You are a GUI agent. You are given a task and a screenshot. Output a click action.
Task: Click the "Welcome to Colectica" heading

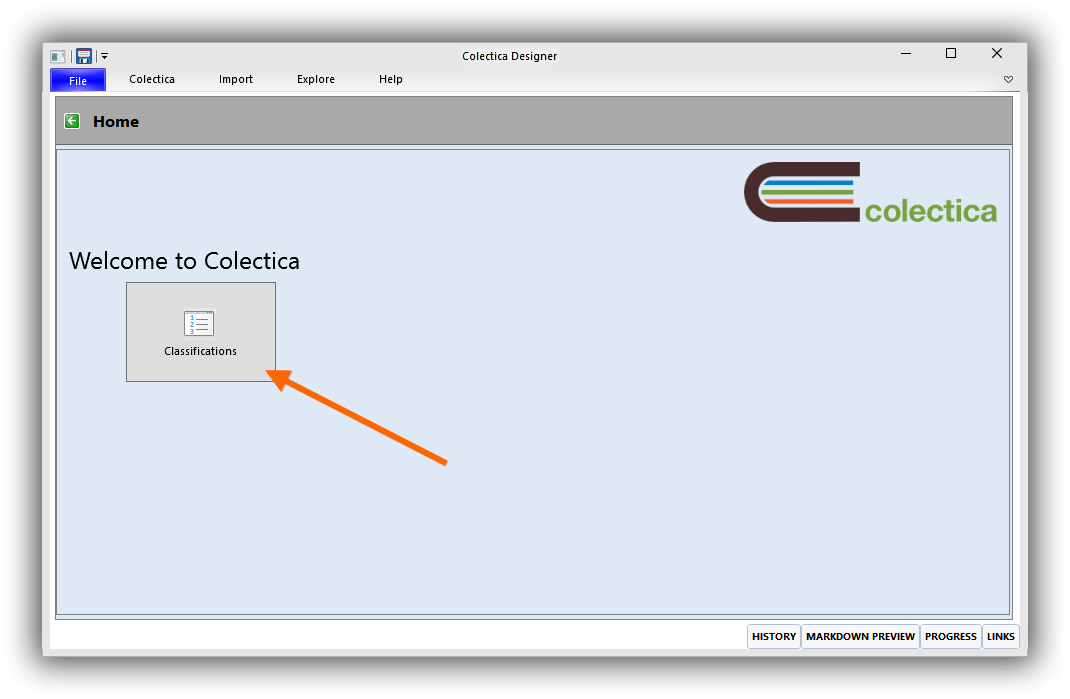(184, 261)
